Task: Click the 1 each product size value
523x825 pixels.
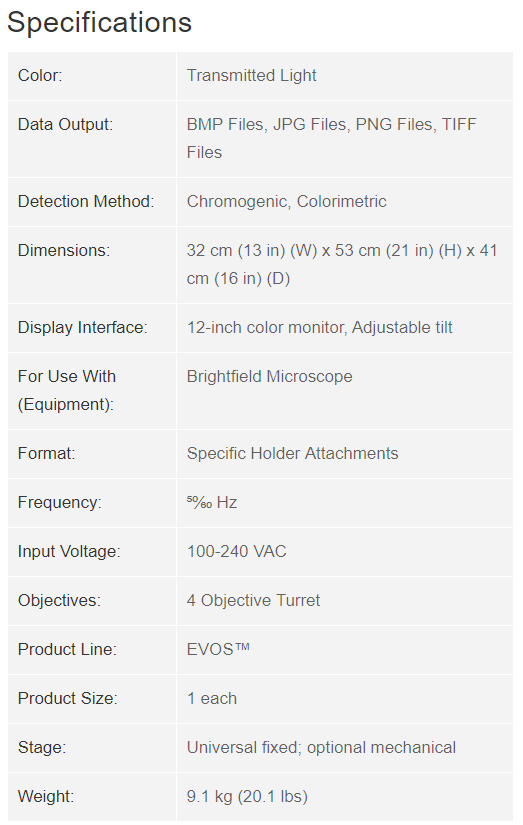Action: pyautogui.click(x=212, y=698)
